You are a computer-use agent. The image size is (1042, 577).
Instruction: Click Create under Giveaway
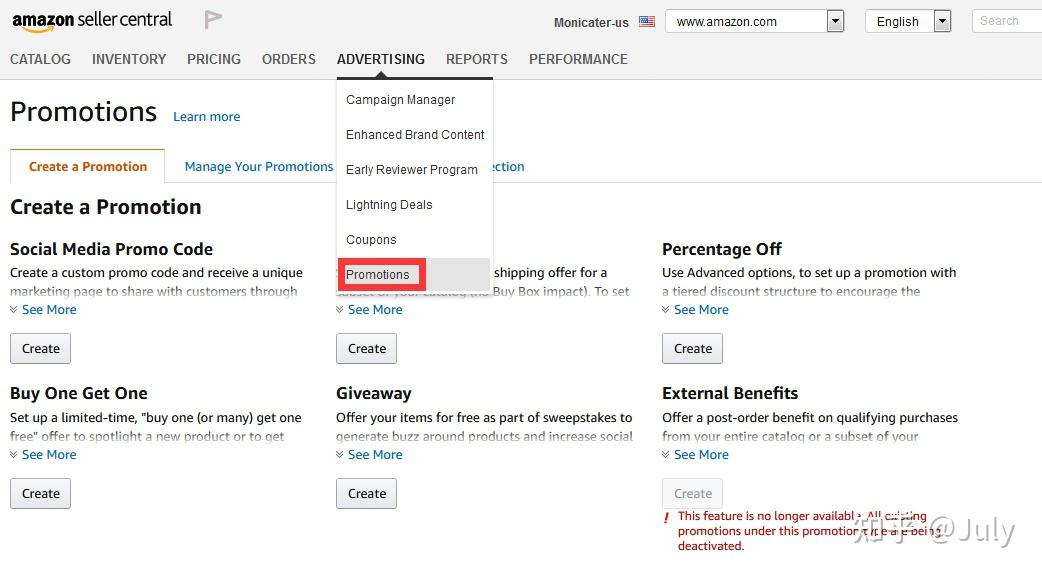[x=367, y=494]
